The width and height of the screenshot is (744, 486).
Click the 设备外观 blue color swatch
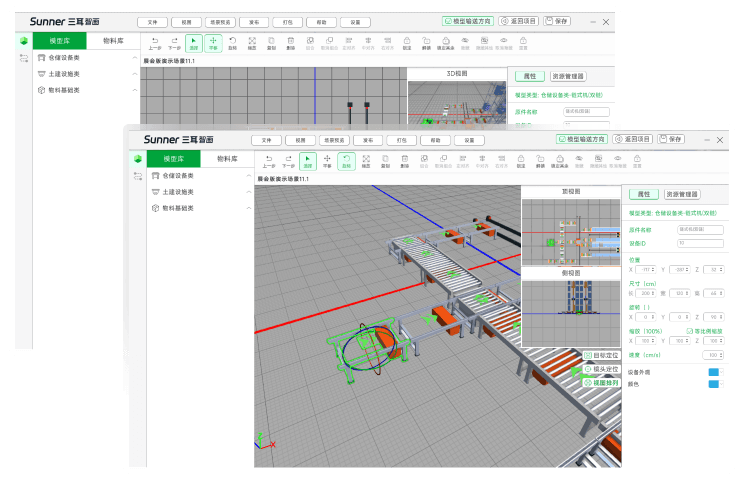click(x=714, y=372)
